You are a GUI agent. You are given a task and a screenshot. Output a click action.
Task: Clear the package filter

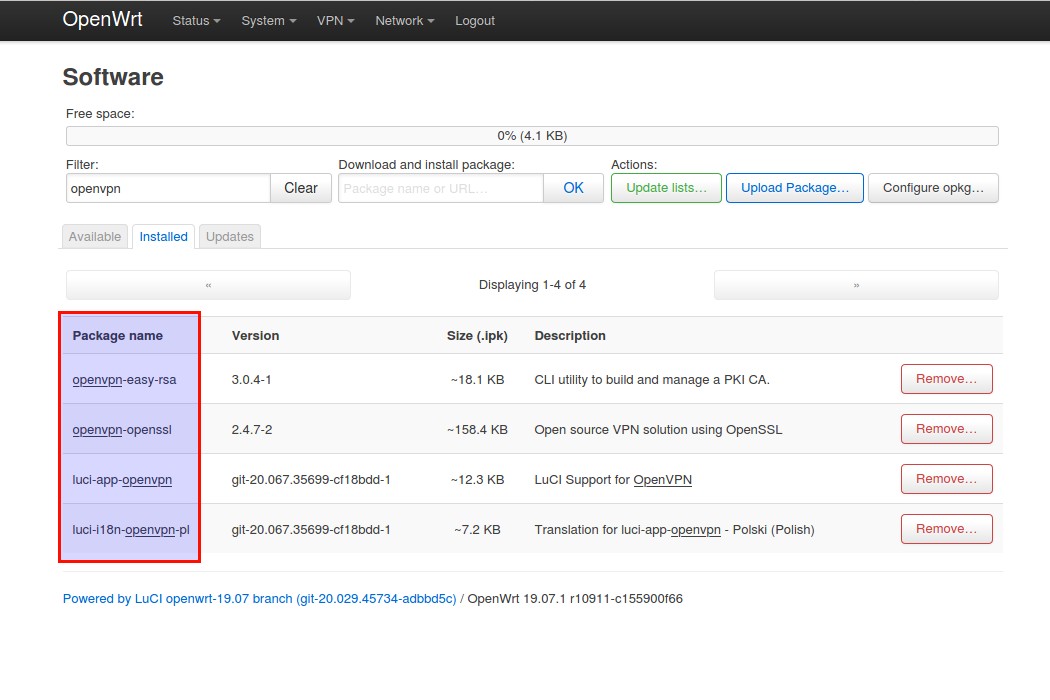[x=301, y=188]
